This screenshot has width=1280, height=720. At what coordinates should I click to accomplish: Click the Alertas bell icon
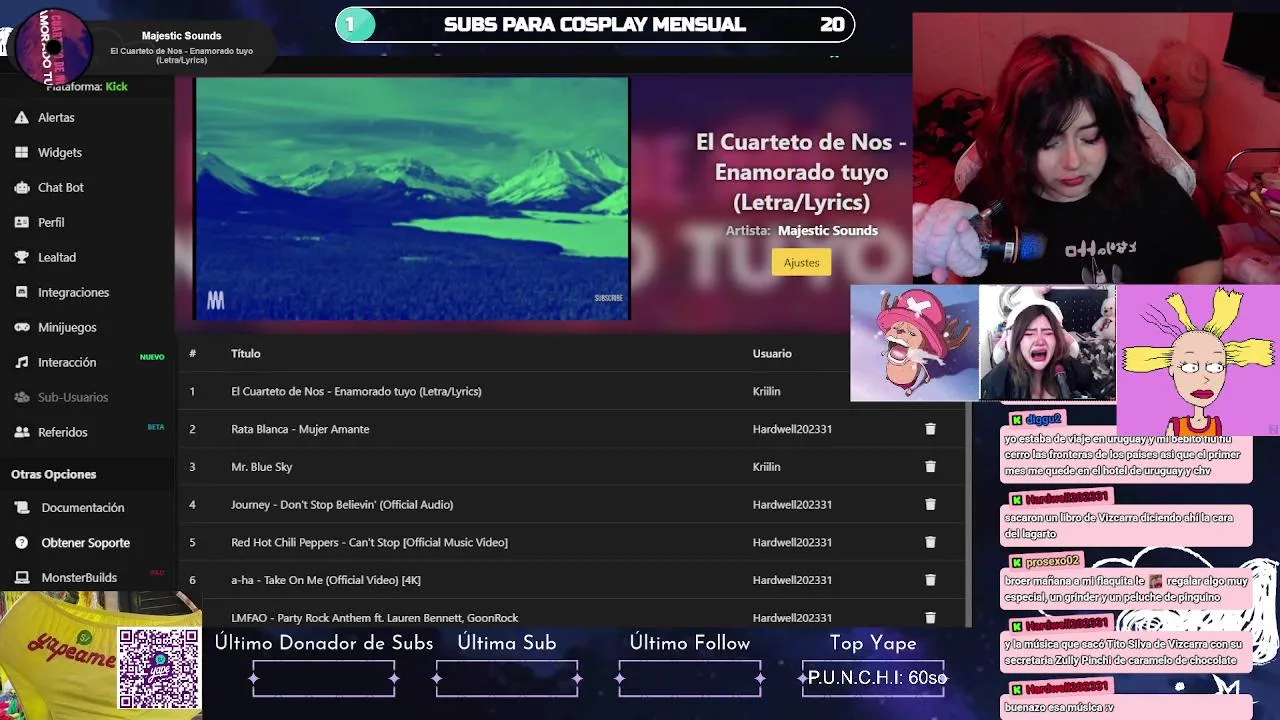(21, 117)
